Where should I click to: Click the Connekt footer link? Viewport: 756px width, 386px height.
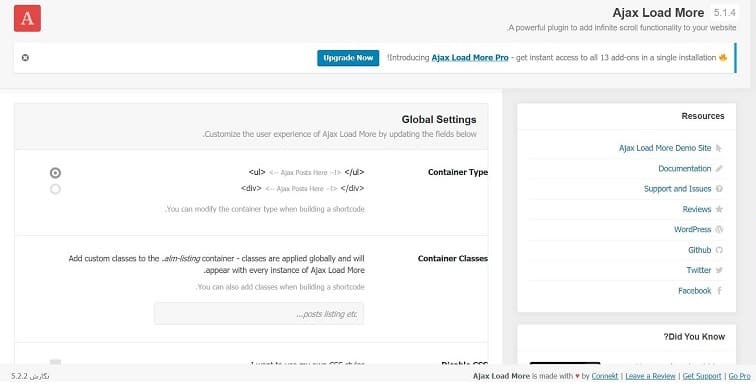click(x=605, y=376)
